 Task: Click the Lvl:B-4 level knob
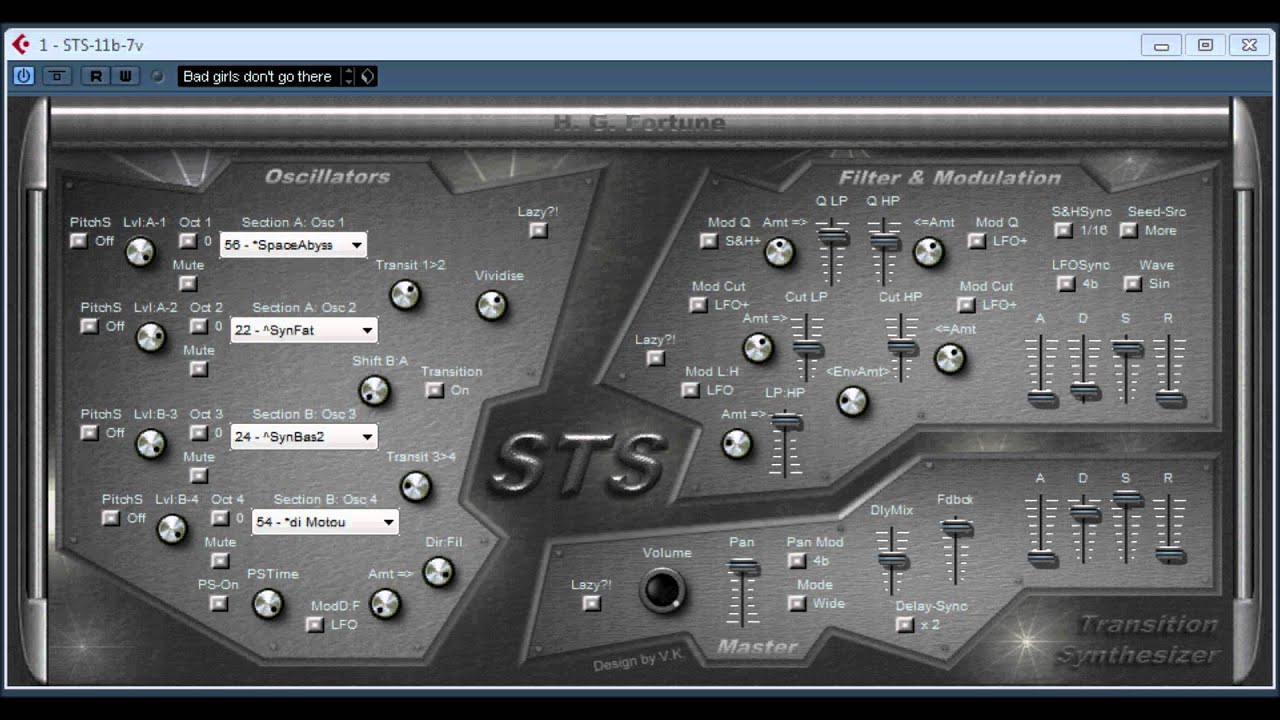coord(172,529)
